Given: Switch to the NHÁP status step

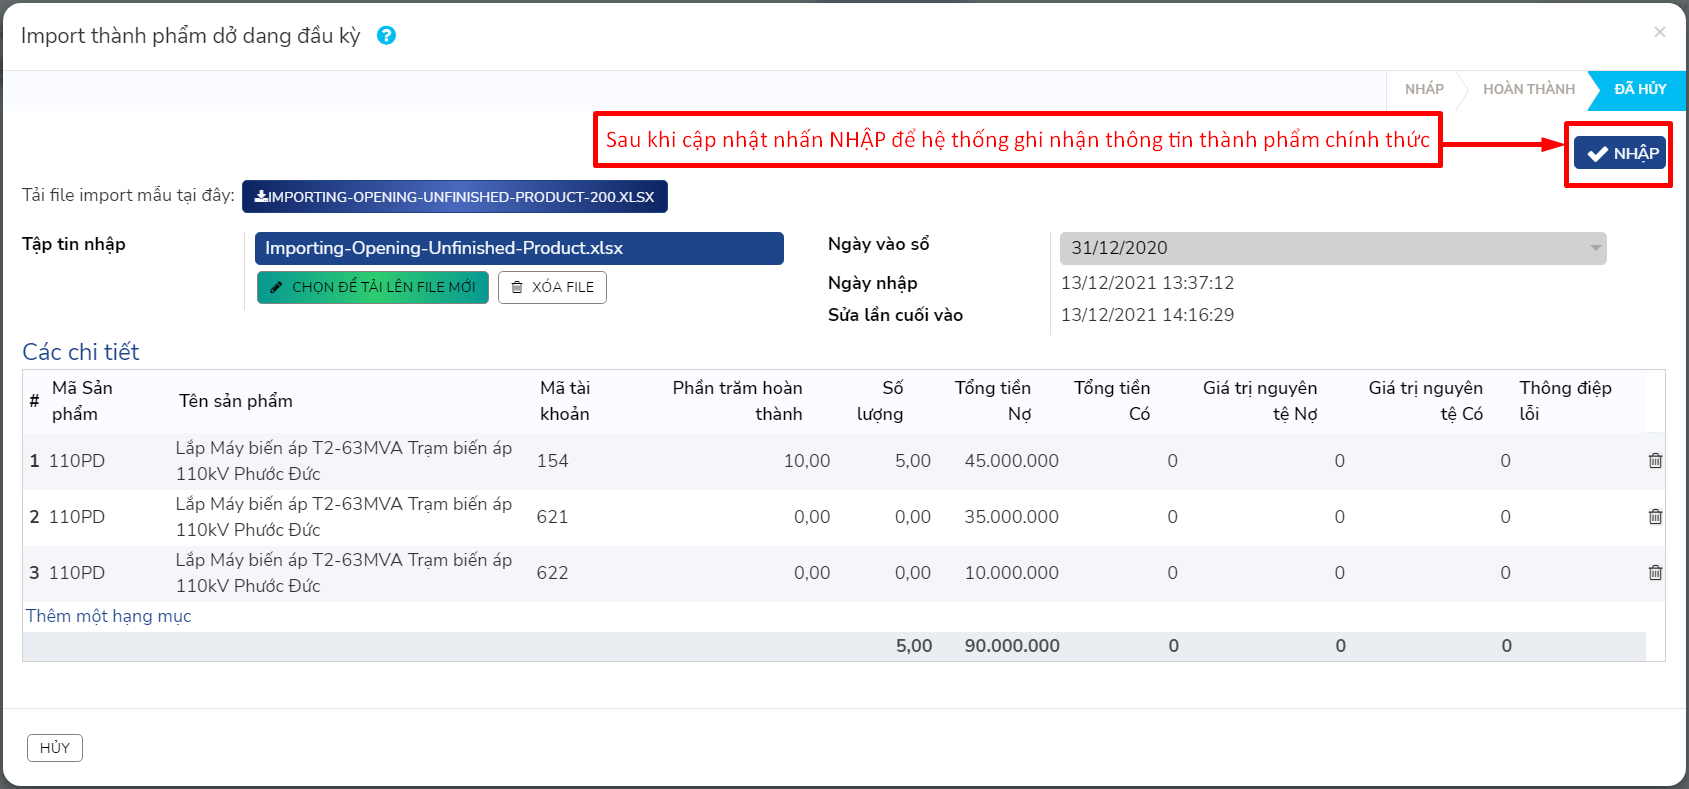Looking at the screenshot, I should pos(1424,89).
